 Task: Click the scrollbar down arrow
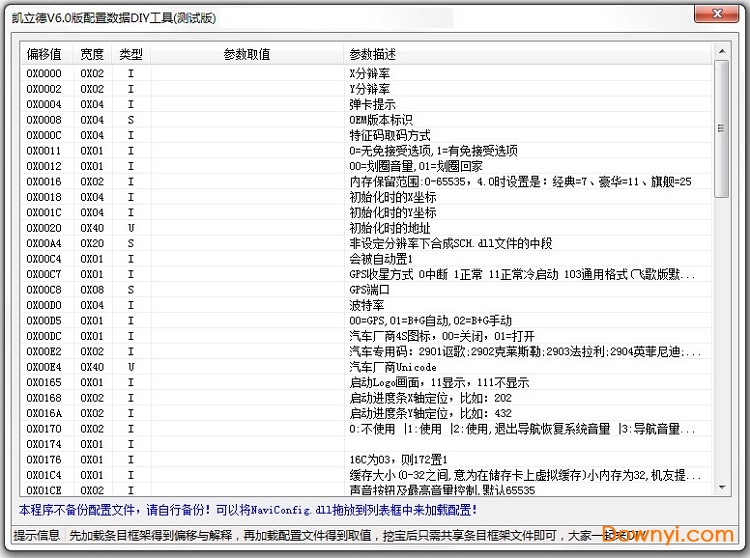721,487
